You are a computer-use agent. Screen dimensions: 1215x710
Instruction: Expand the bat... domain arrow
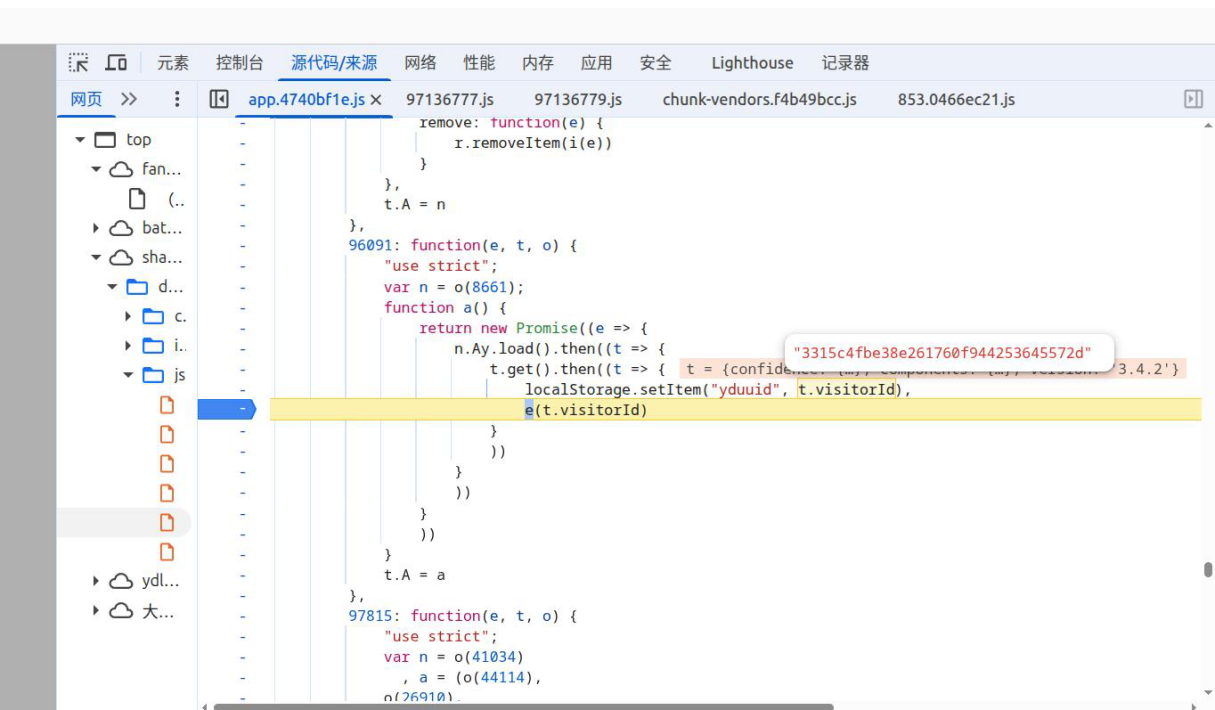click(x=96, y=229)
